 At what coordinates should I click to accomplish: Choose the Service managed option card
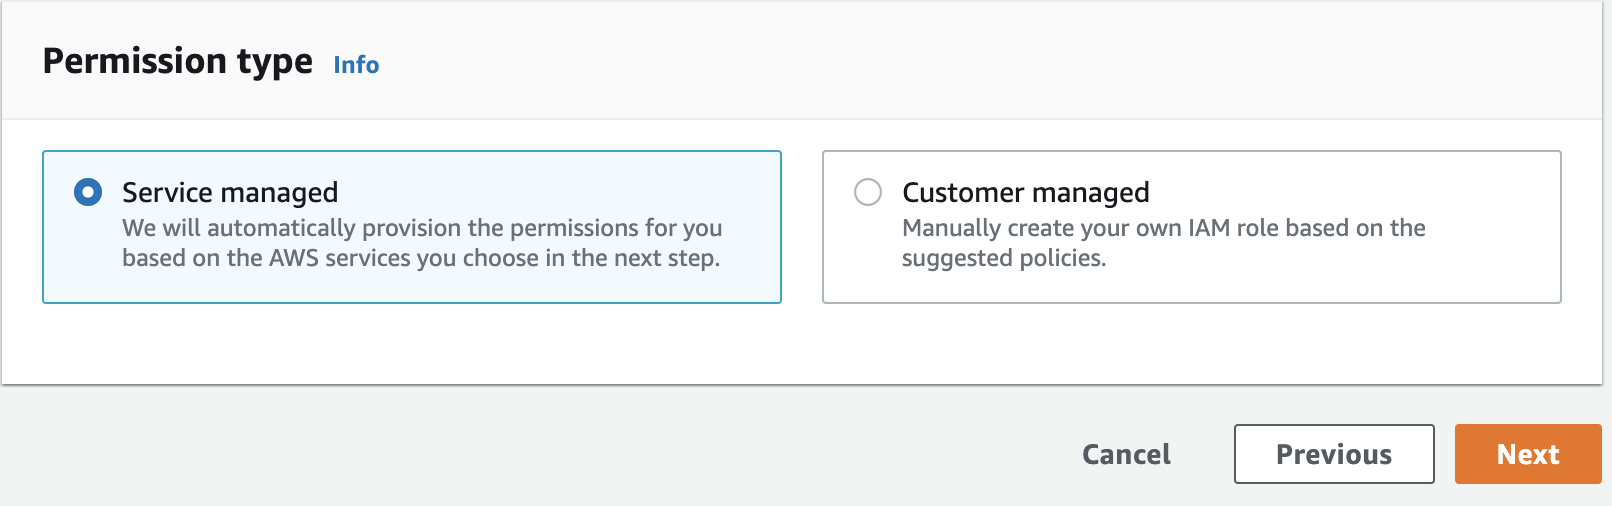412,227
